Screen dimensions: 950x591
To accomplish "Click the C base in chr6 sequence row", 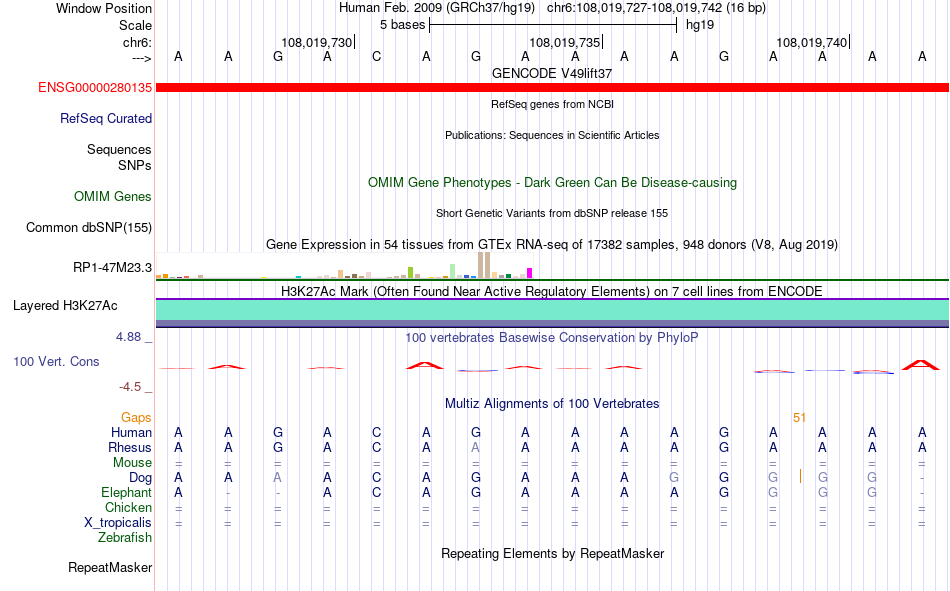I will [x=377, y=56].
